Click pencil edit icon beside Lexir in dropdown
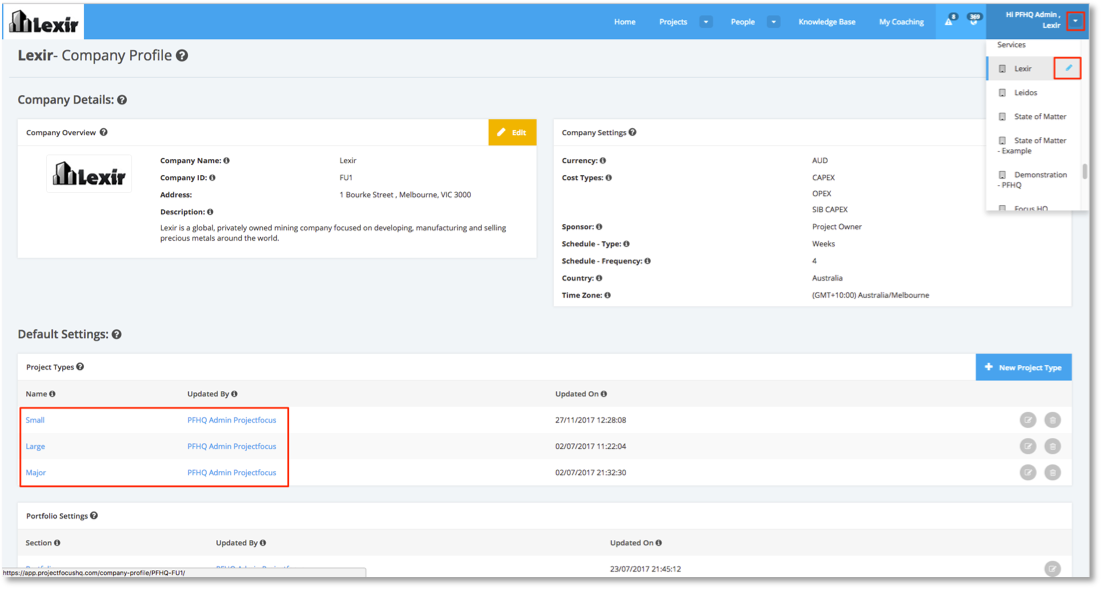 tap(1068, 68)
